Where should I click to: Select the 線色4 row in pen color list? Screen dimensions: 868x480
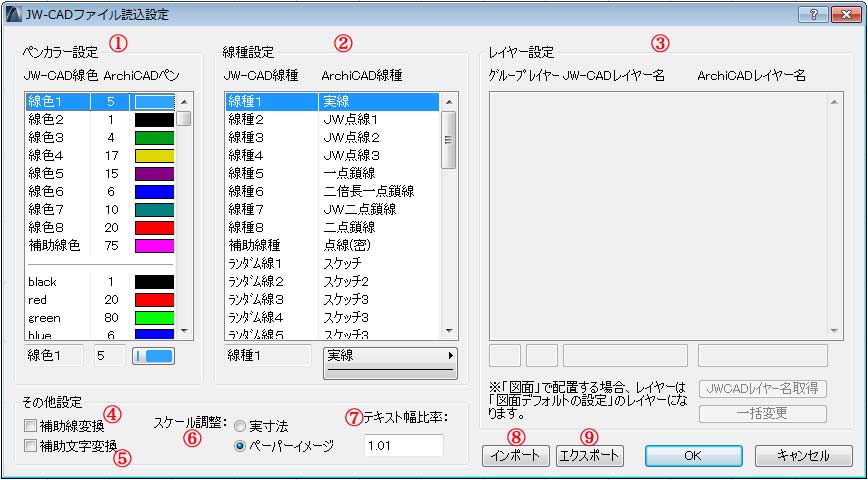coord(101,156)
